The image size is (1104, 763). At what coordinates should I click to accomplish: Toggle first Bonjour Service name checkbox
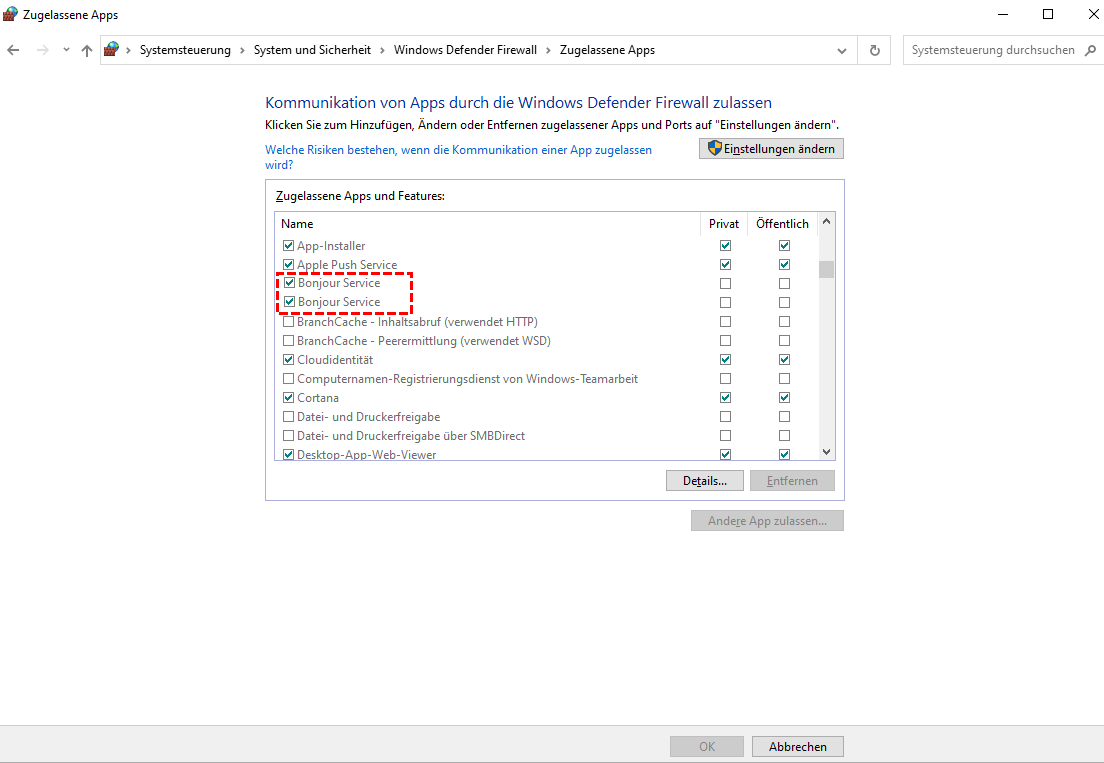(x=289, y=283)
